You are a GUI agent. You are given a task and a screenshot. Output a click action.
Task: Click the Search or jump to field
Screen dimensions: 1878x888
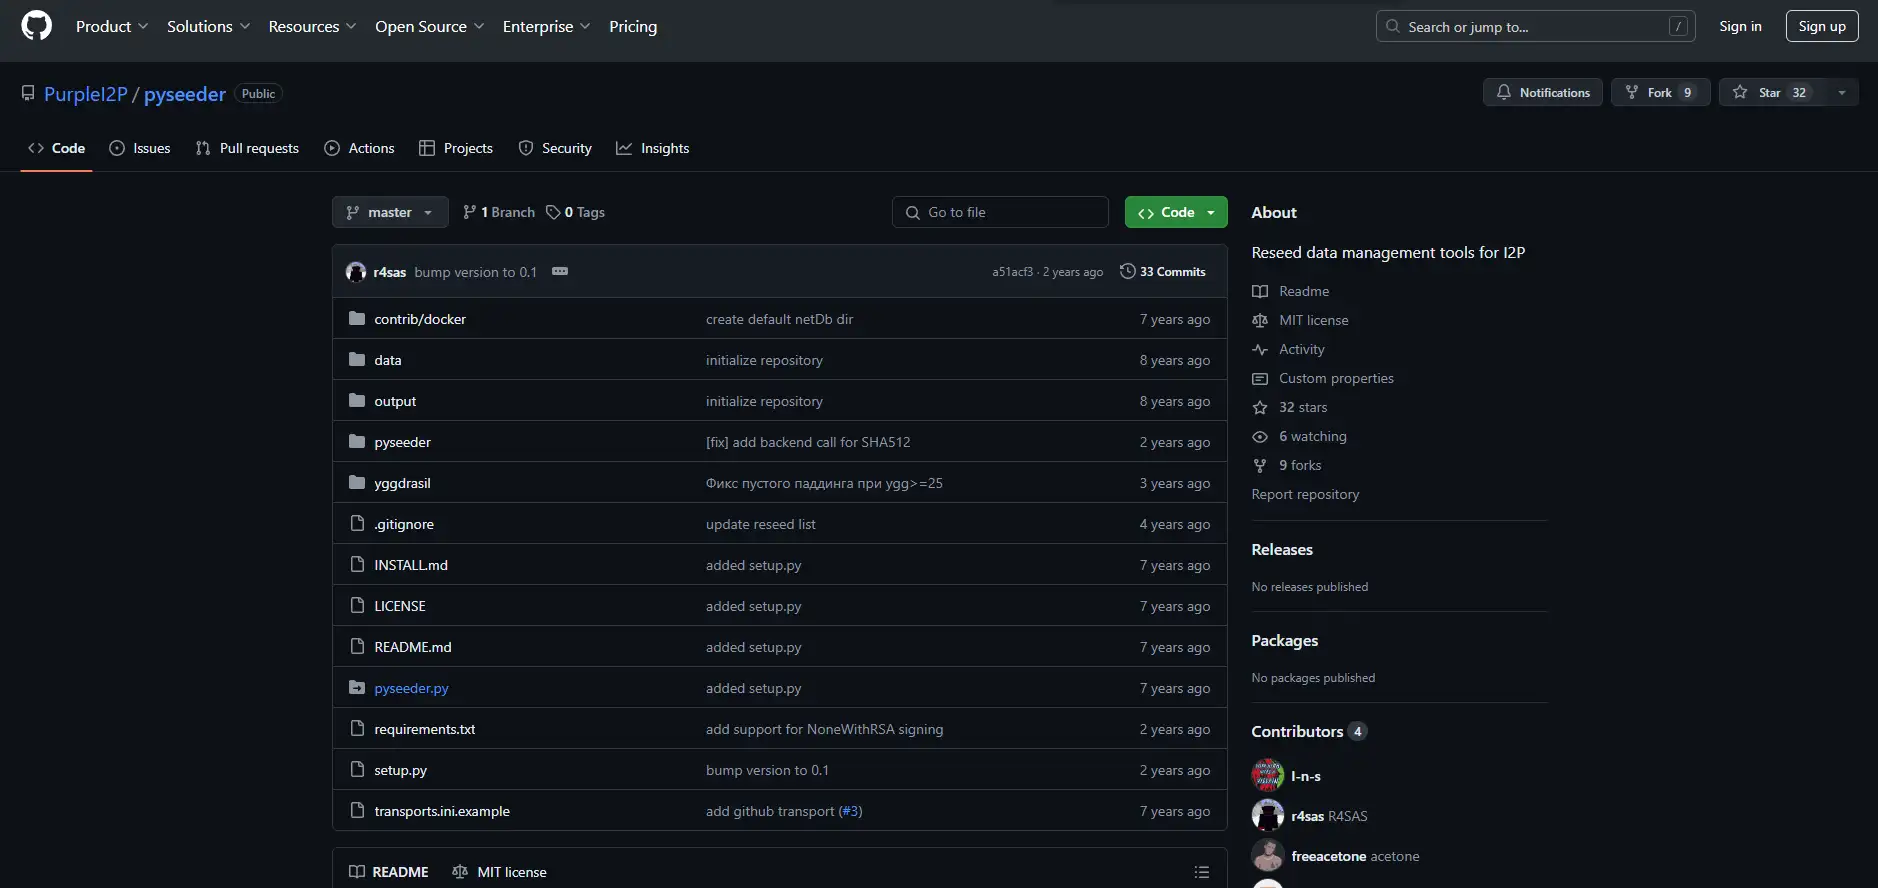coord(1536,27)
